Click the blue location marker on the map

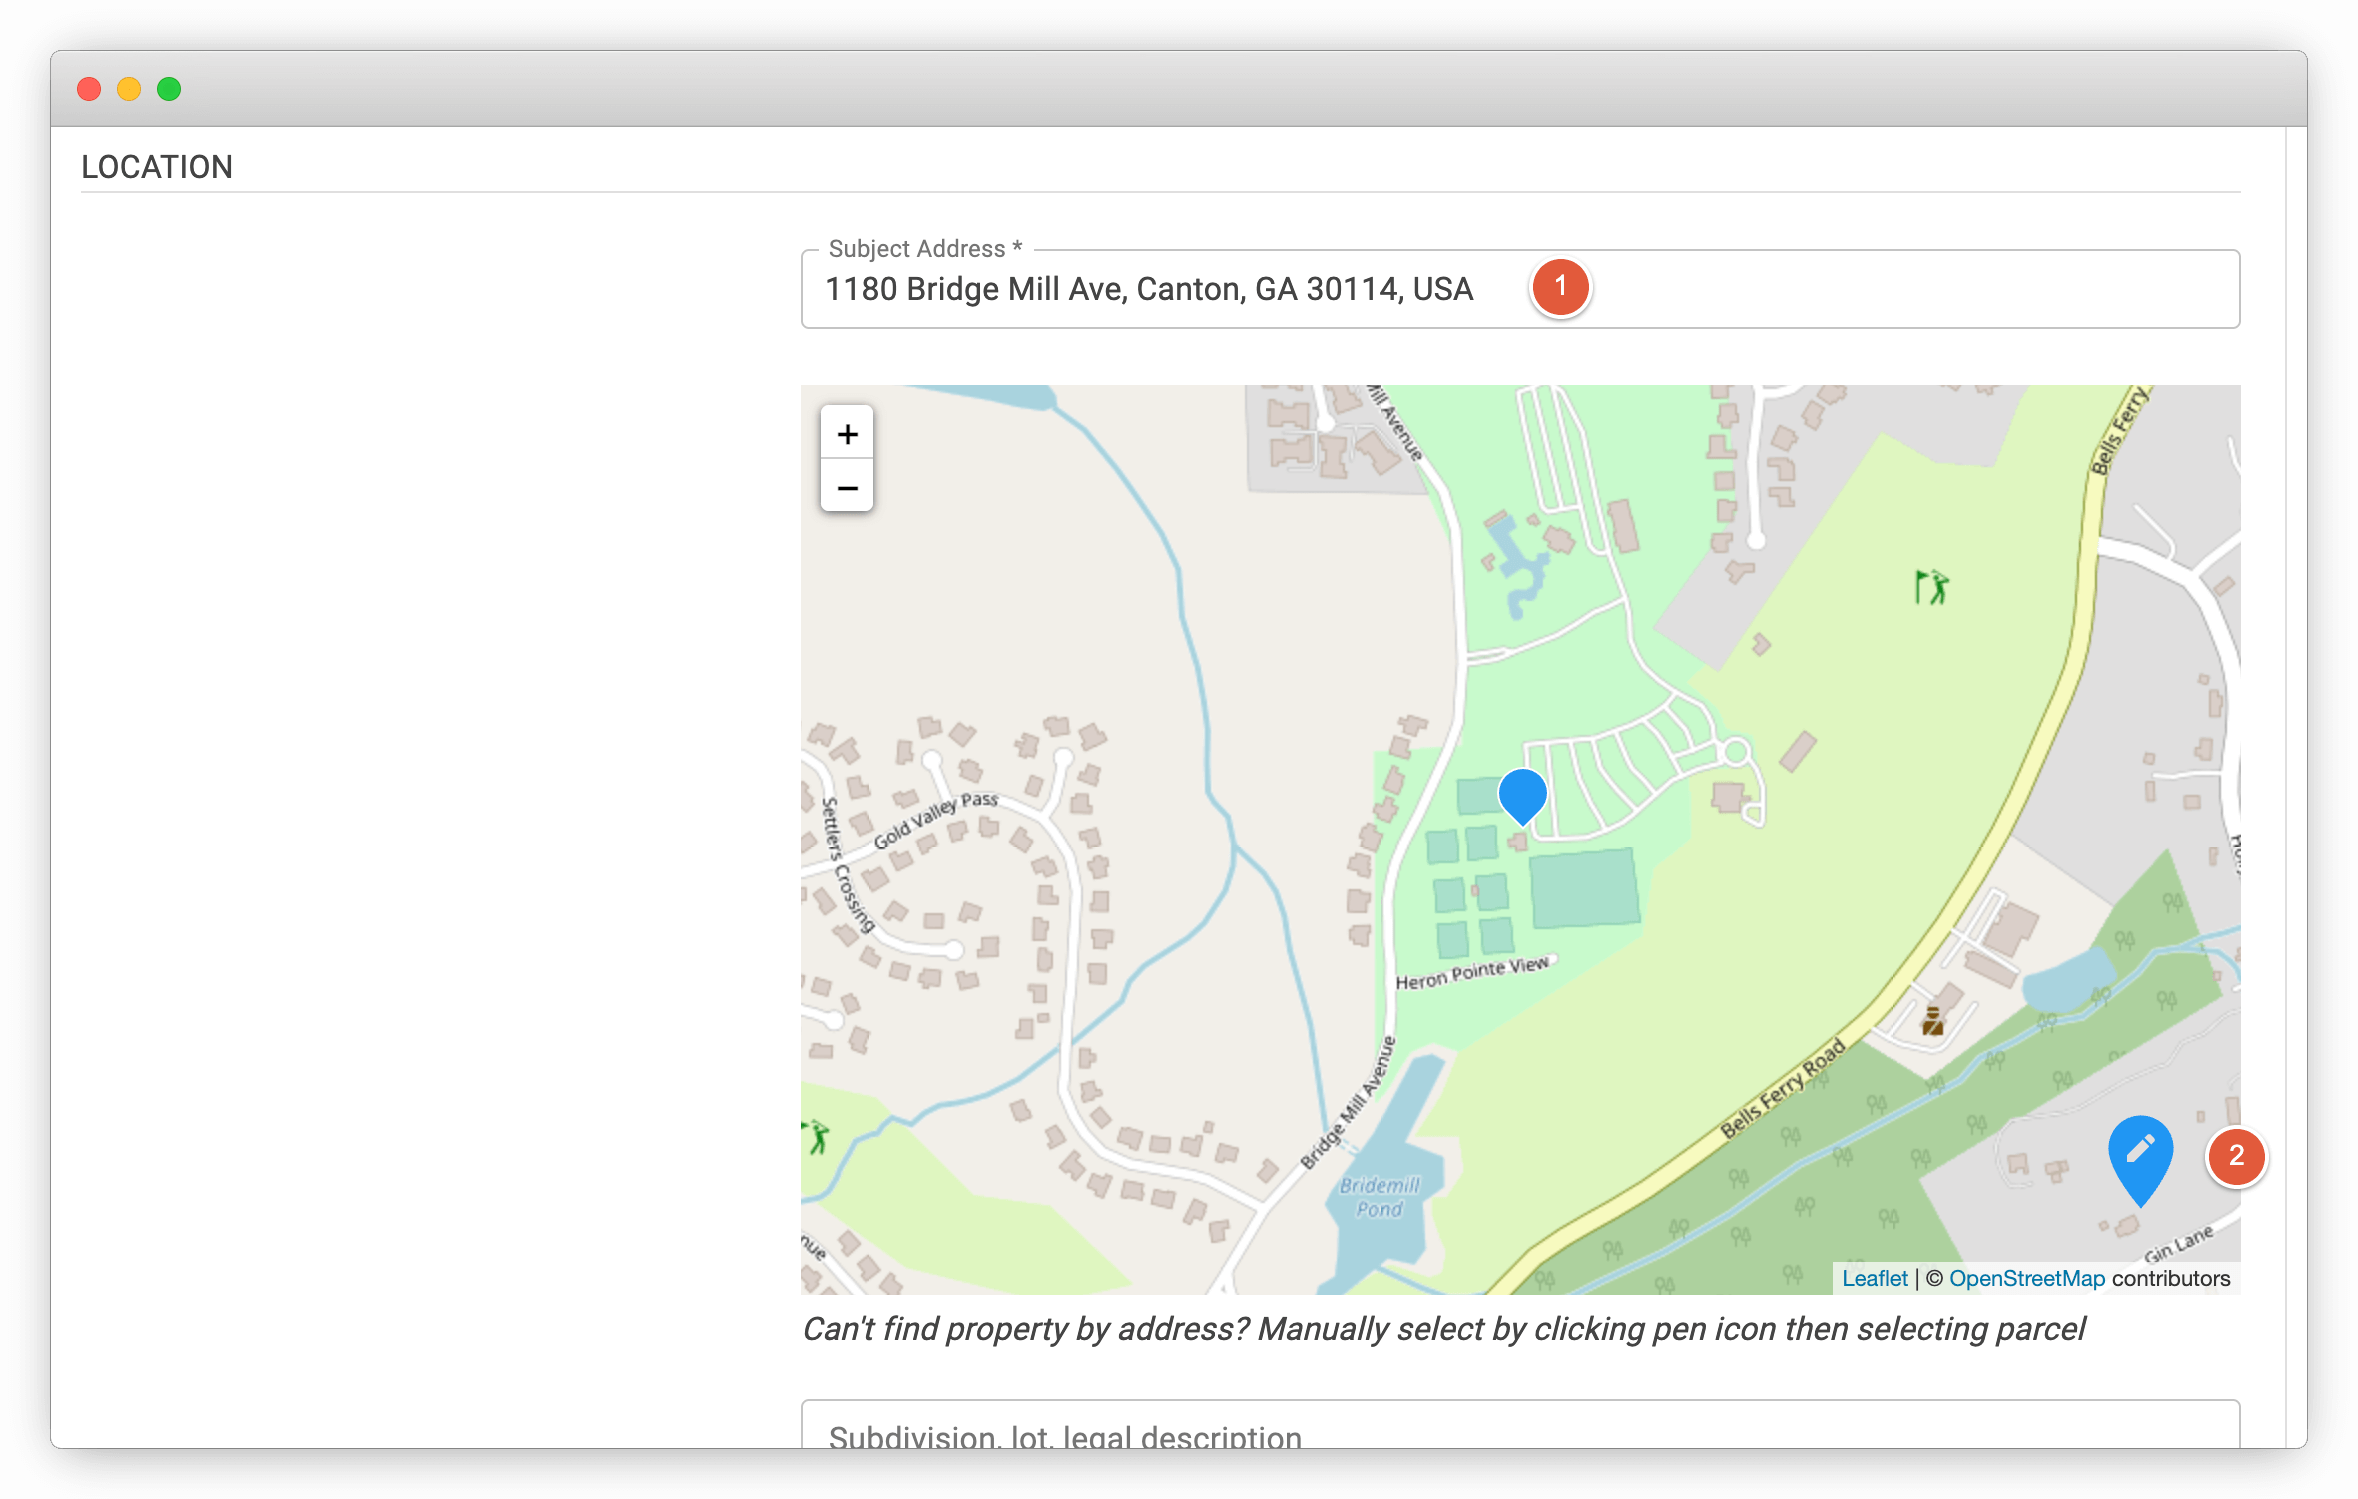(1522, 795)
